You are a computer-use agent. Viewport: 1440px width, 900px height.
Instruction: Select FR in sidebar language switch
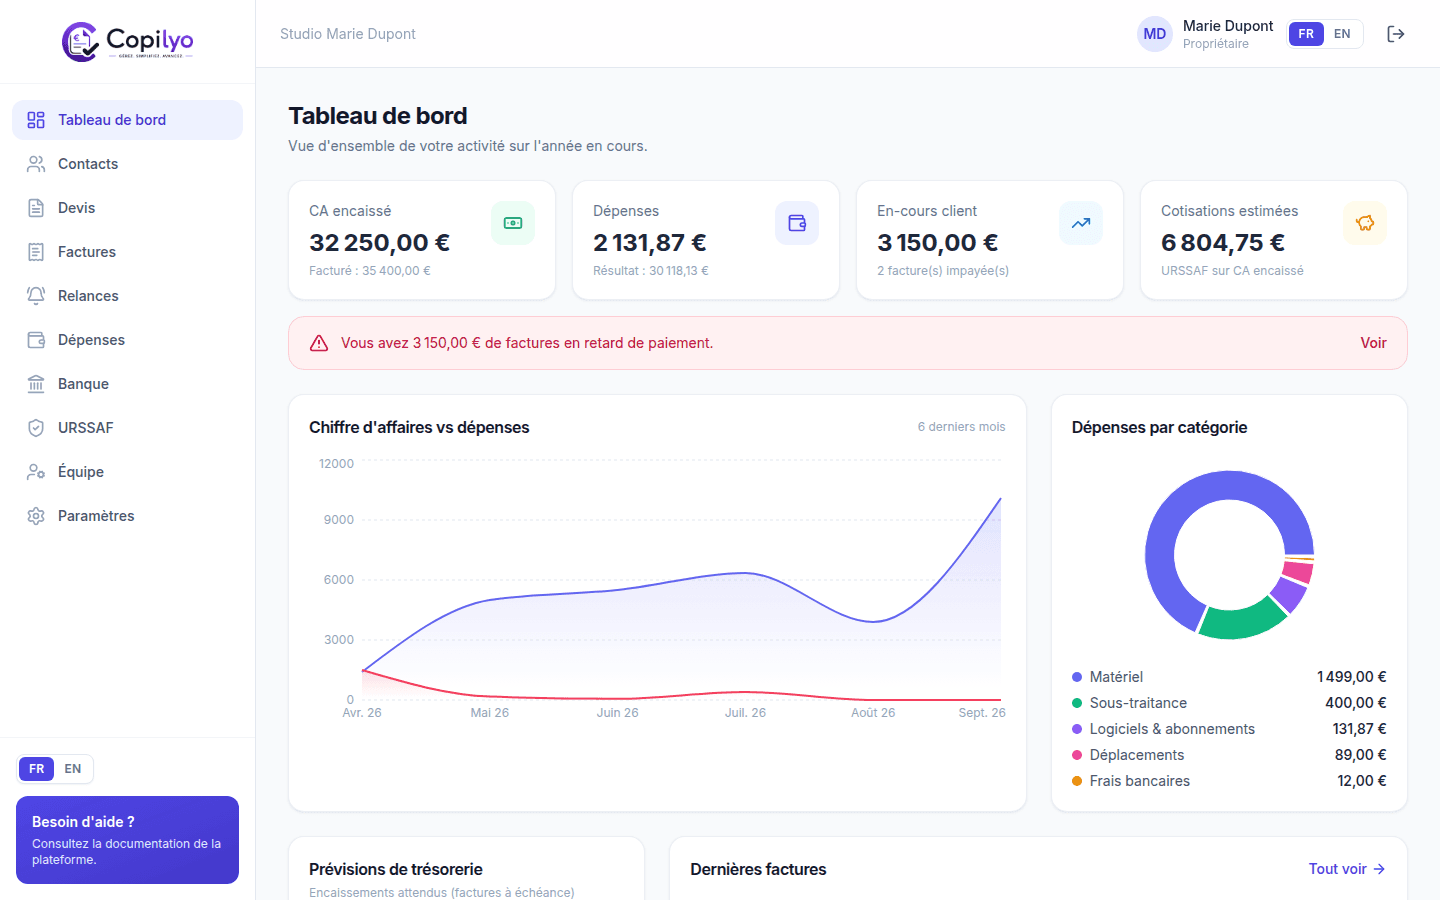pyautogui.click(x=37, y=769)
